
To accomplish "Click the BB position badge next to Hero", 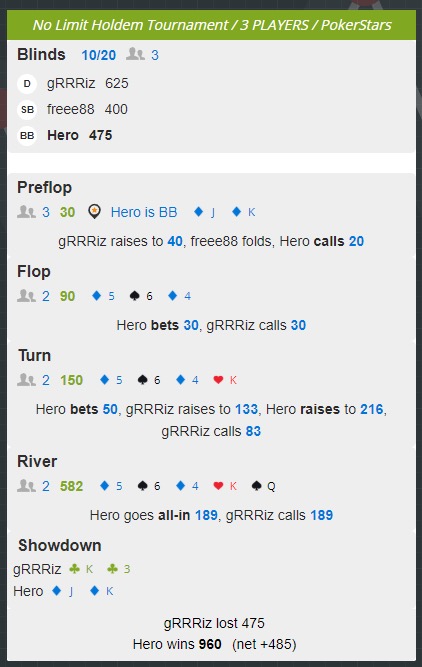I will point(27,135).
